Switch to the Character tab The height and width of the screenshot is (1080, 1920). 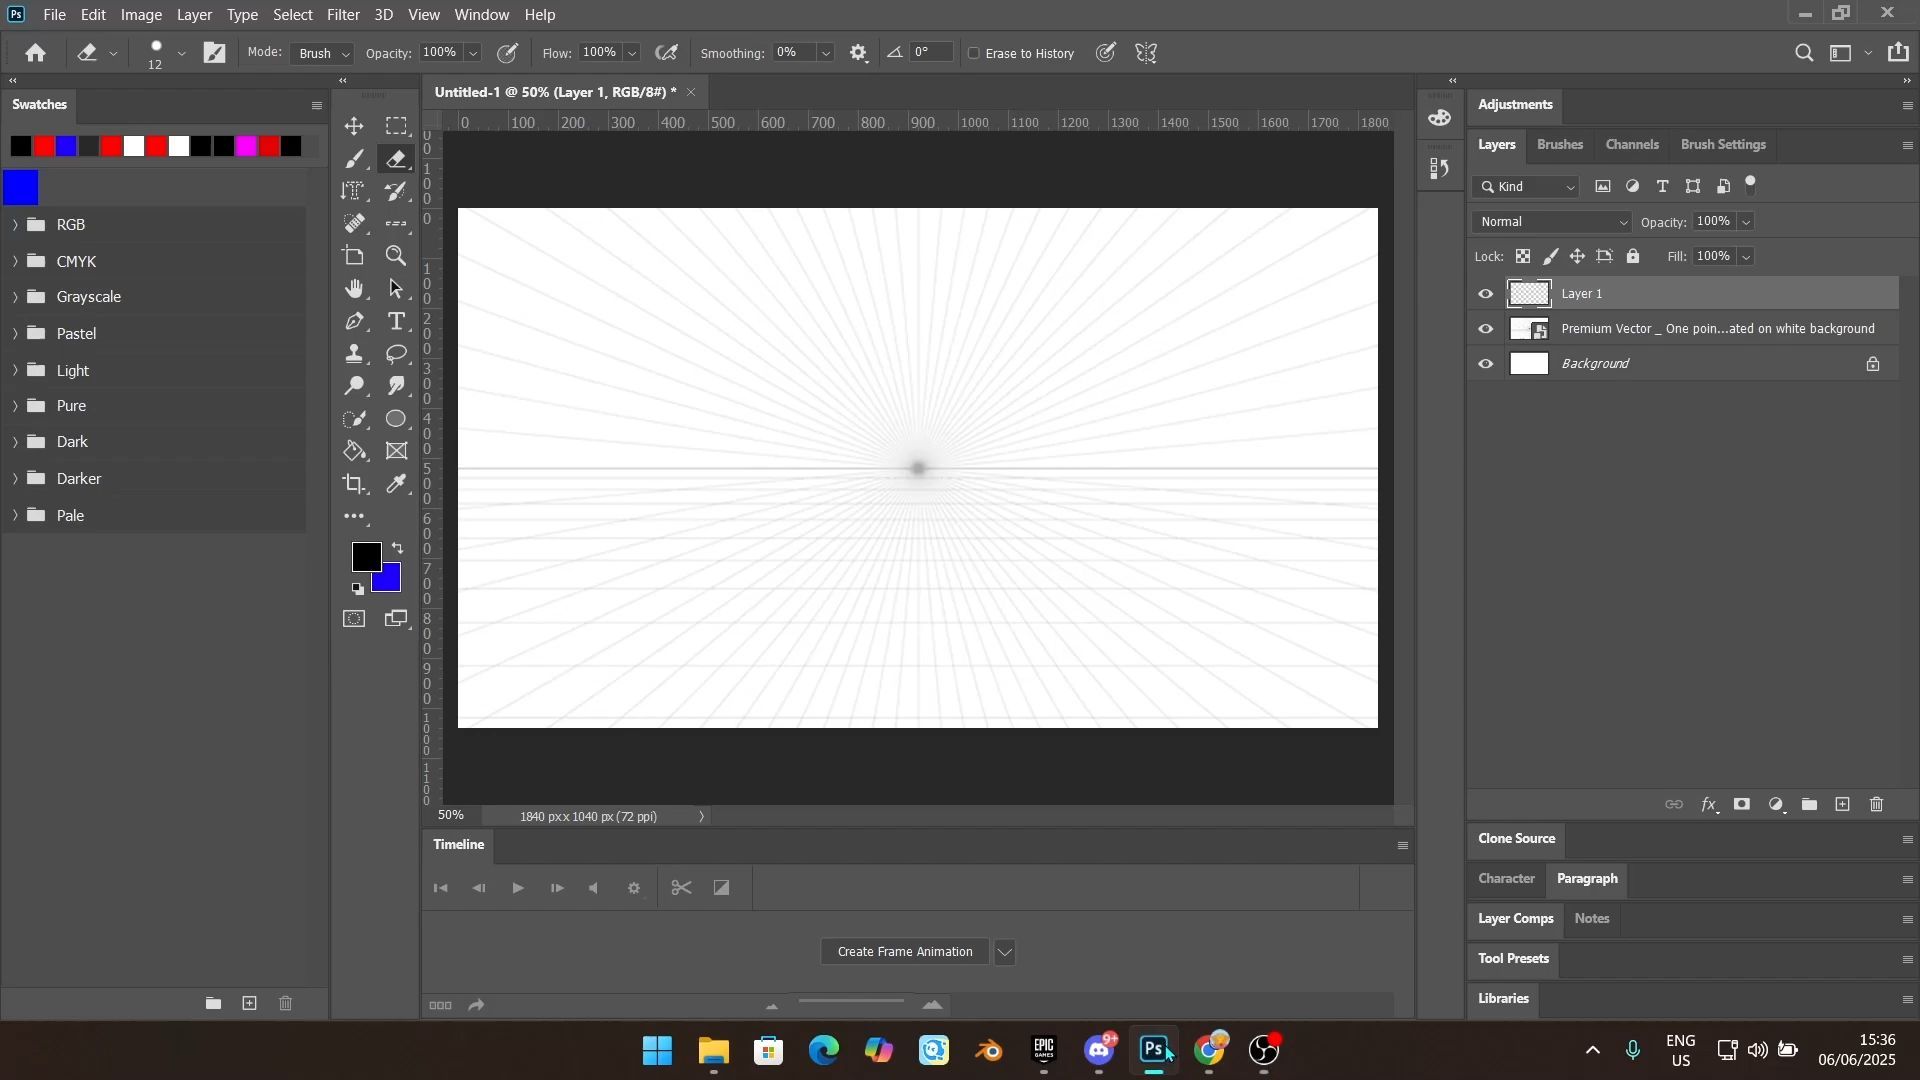click(1506, 879)
